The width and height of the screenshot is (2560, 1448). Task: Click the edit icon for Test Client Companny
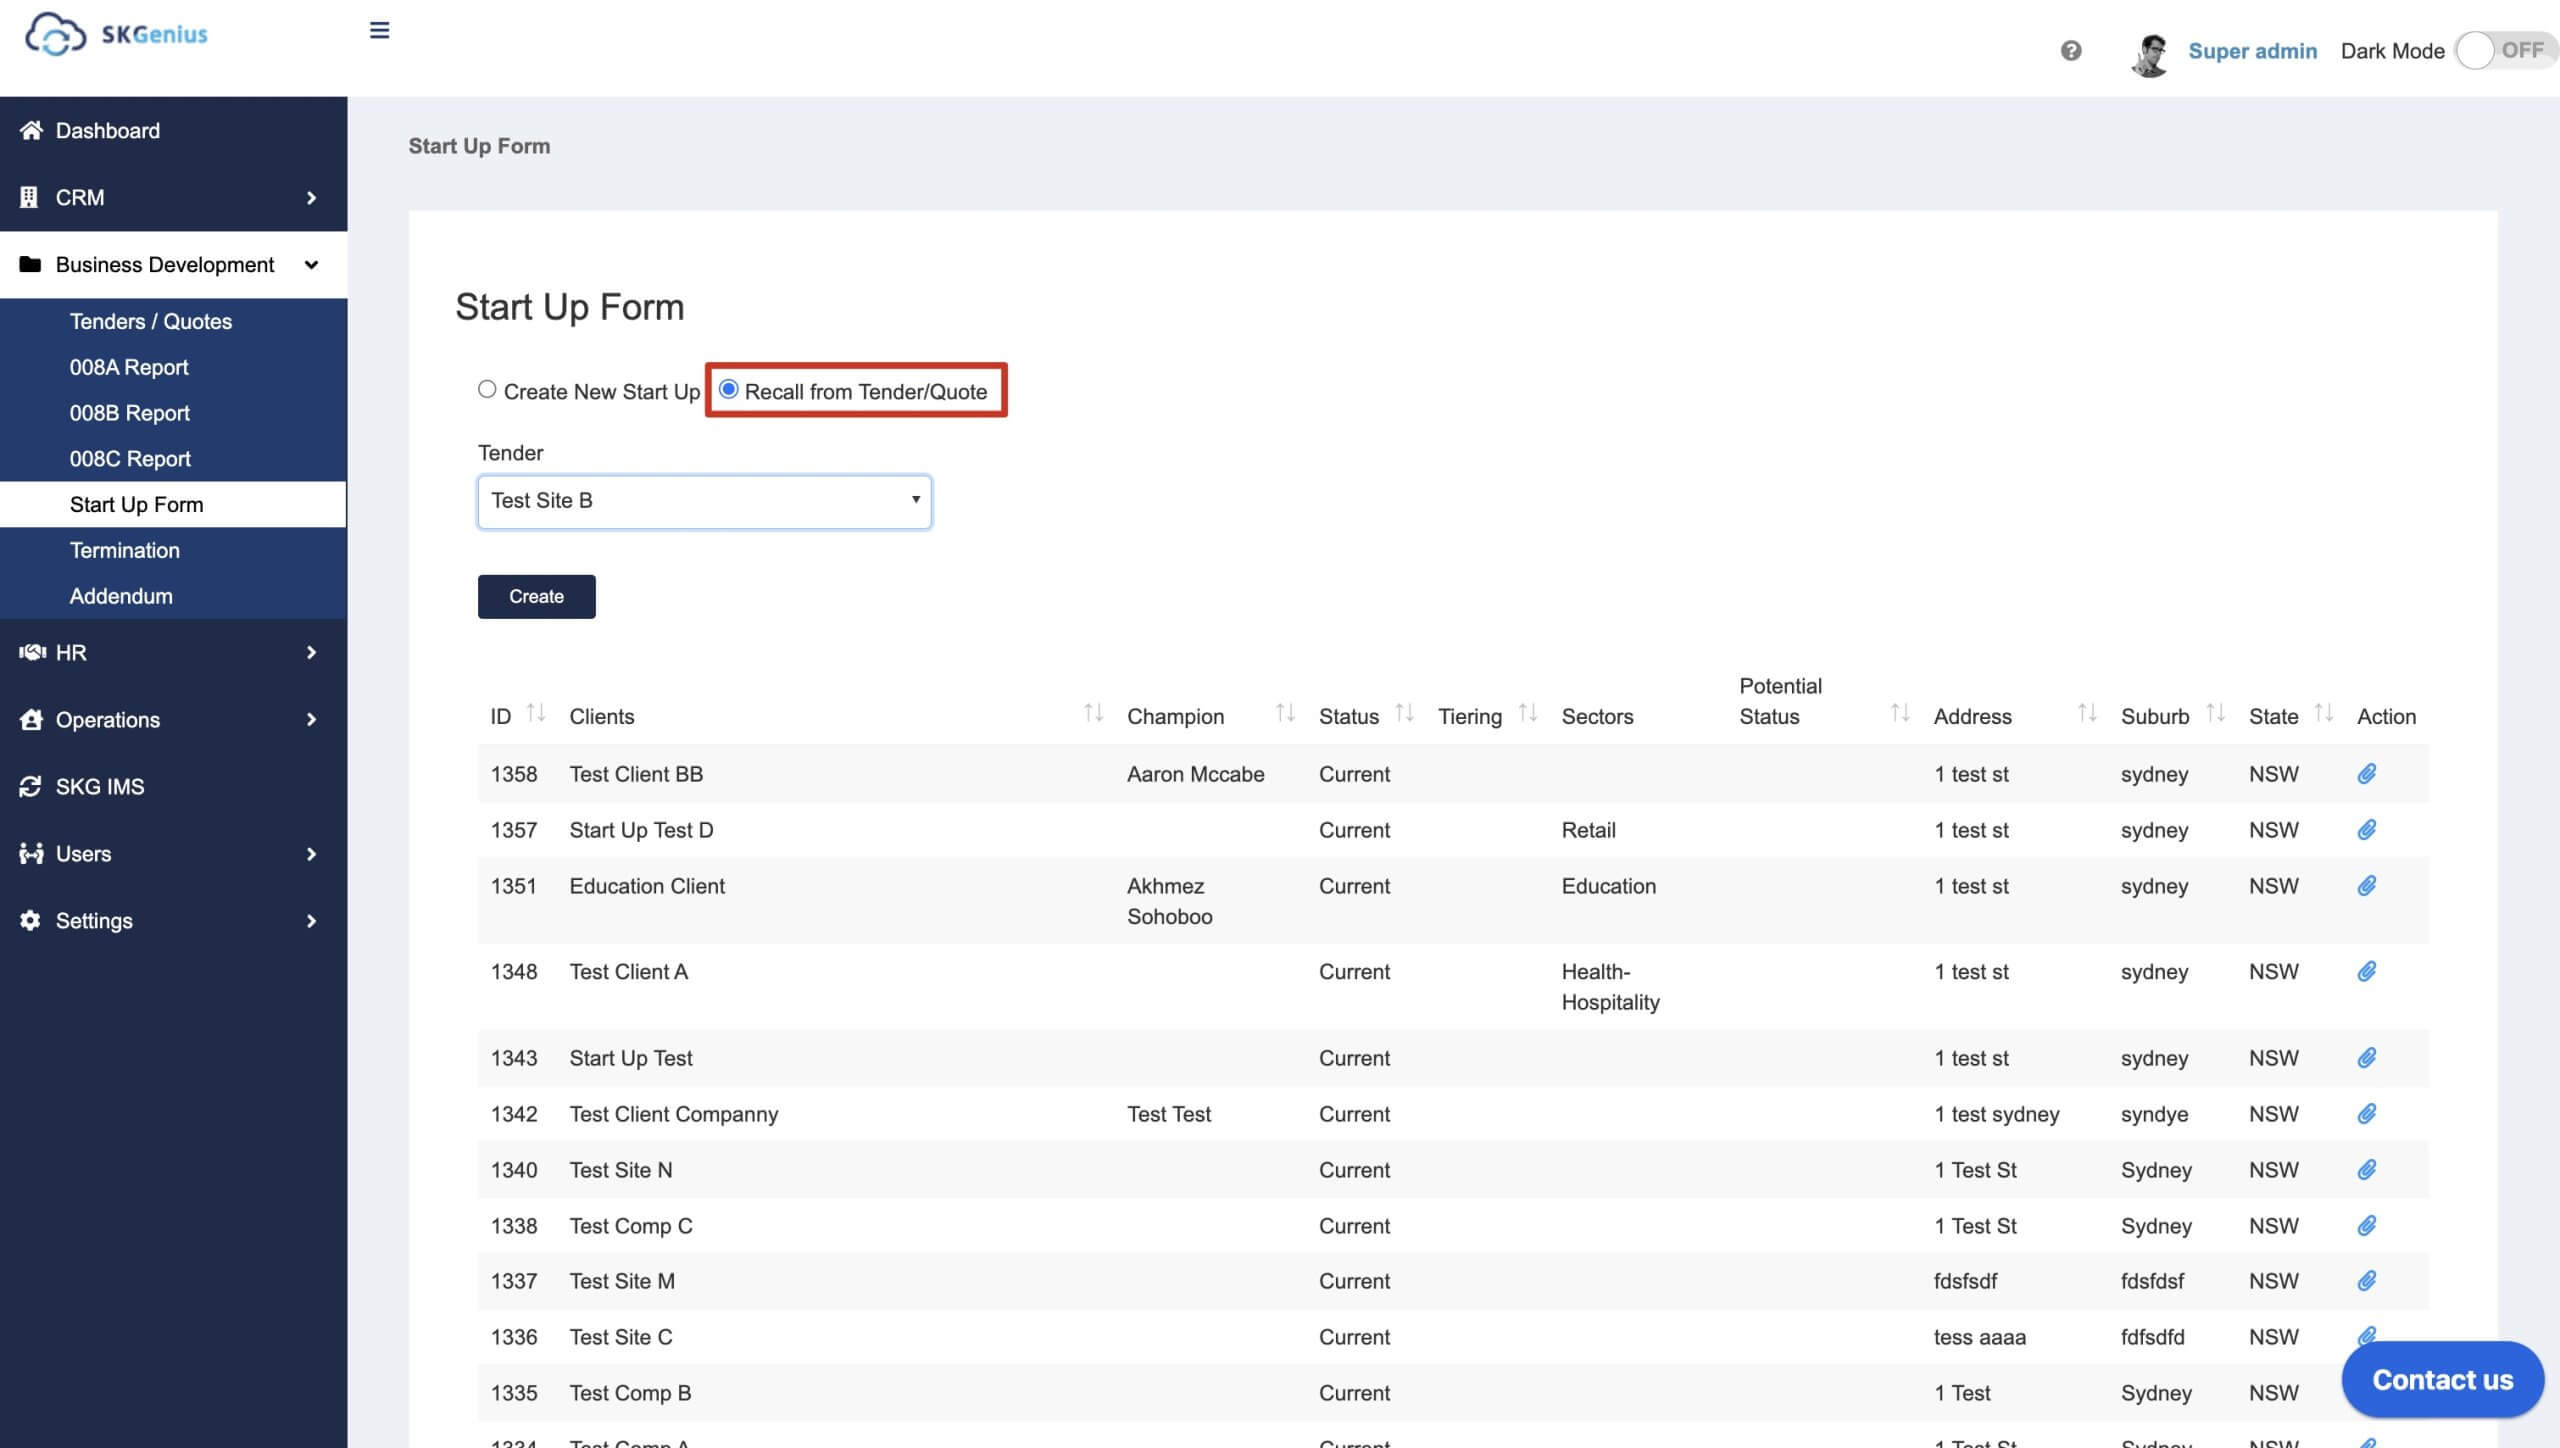[x=2368, y=1112]
